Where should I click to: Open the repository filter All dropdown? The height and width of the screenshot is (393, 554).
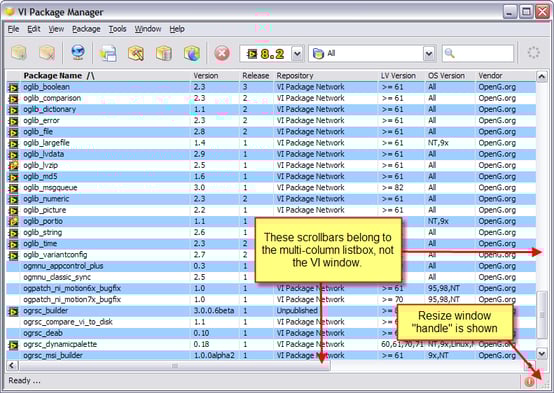429,54
